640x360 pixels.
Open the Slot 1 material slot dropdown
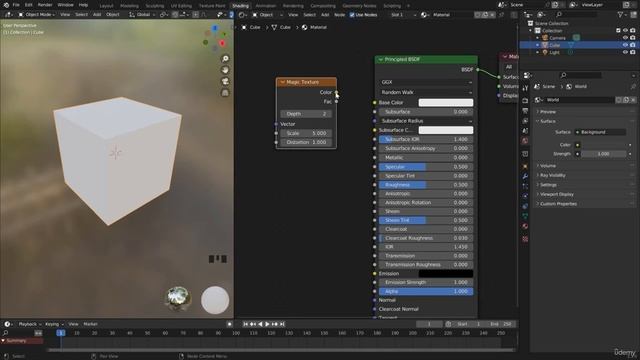click(x=403, y=15)
